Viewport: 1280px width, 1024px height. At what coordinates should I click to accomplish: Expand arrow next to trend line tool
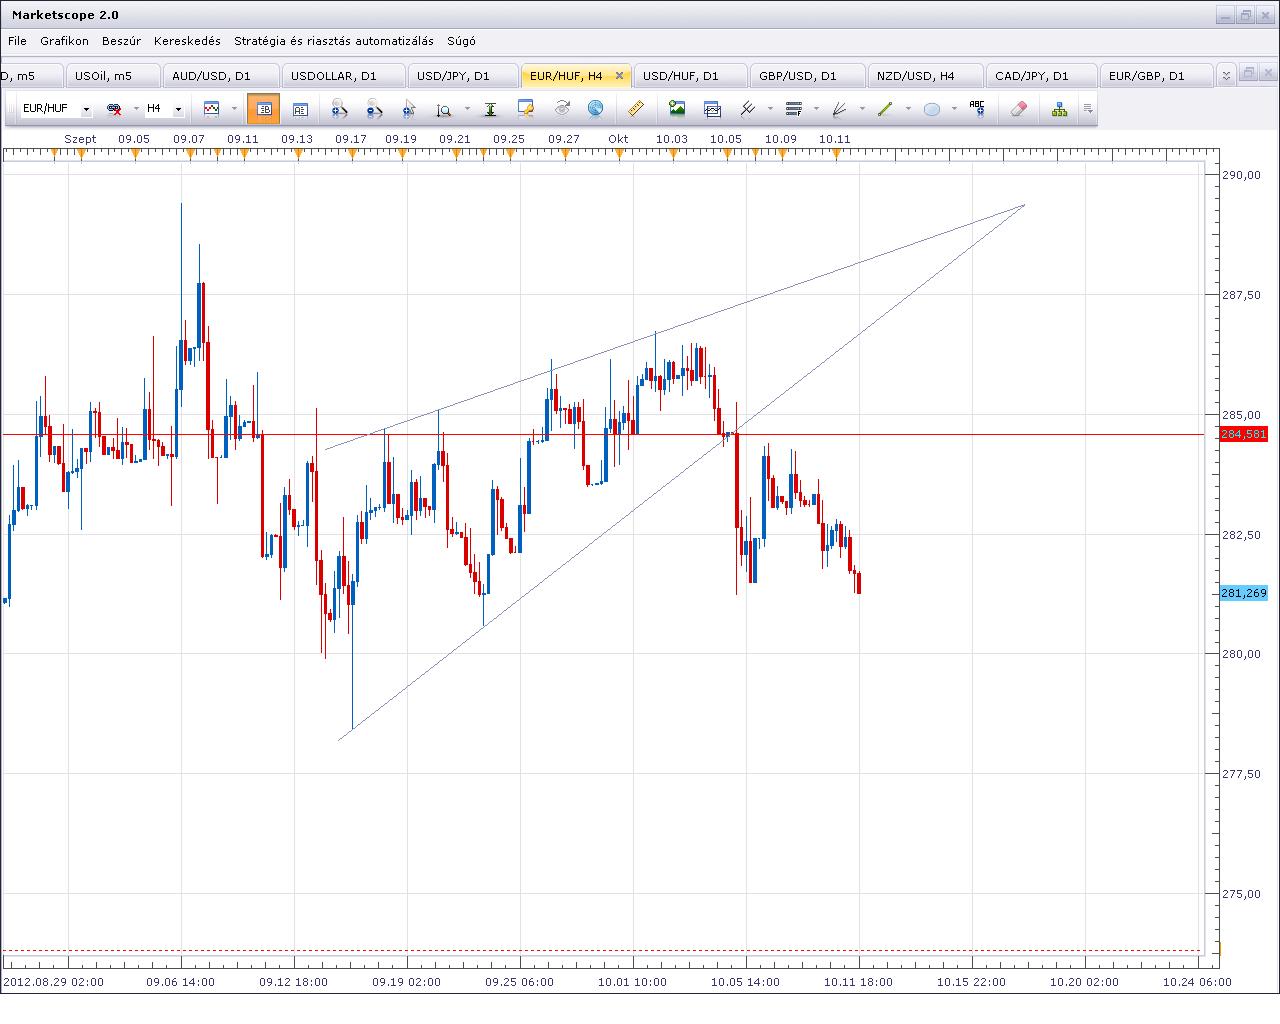(908, 109)
